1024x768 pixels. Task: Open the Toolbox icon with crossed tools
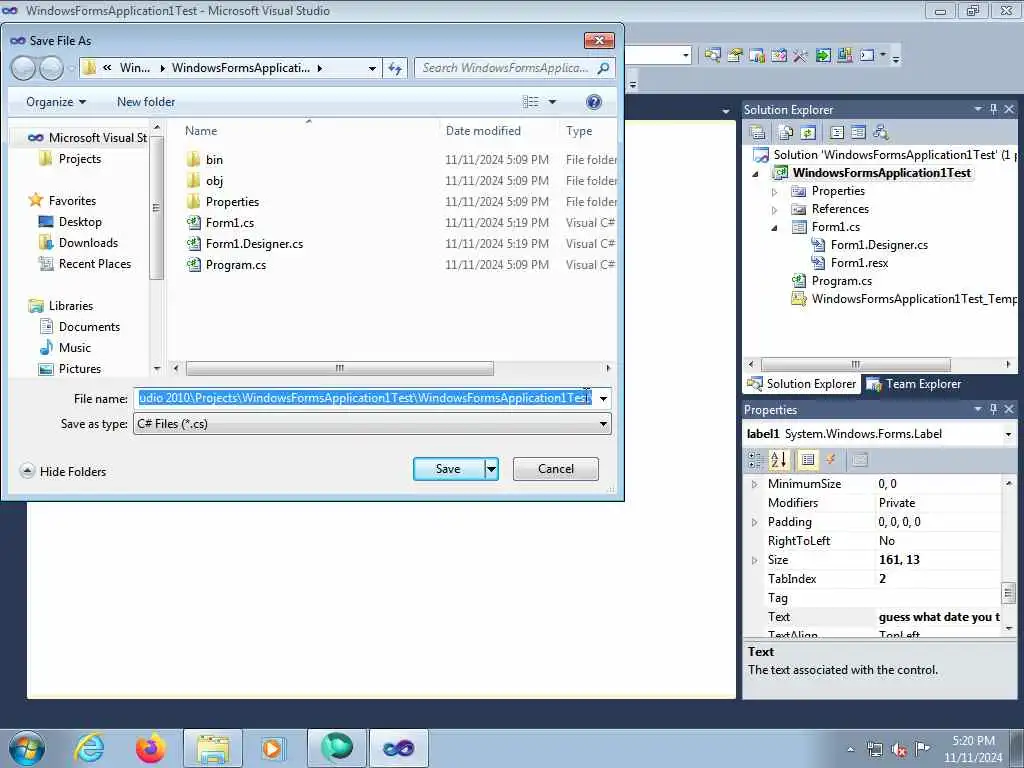click(801, 56)
